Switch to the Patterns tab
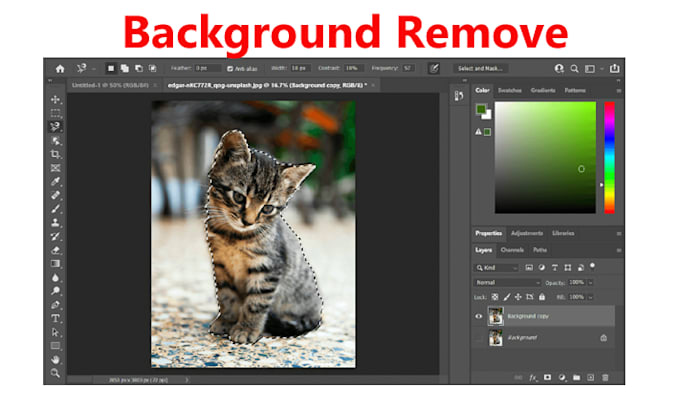Image resolution: width=680 pixels, height=411 pixels. click(x=575, y=91)
